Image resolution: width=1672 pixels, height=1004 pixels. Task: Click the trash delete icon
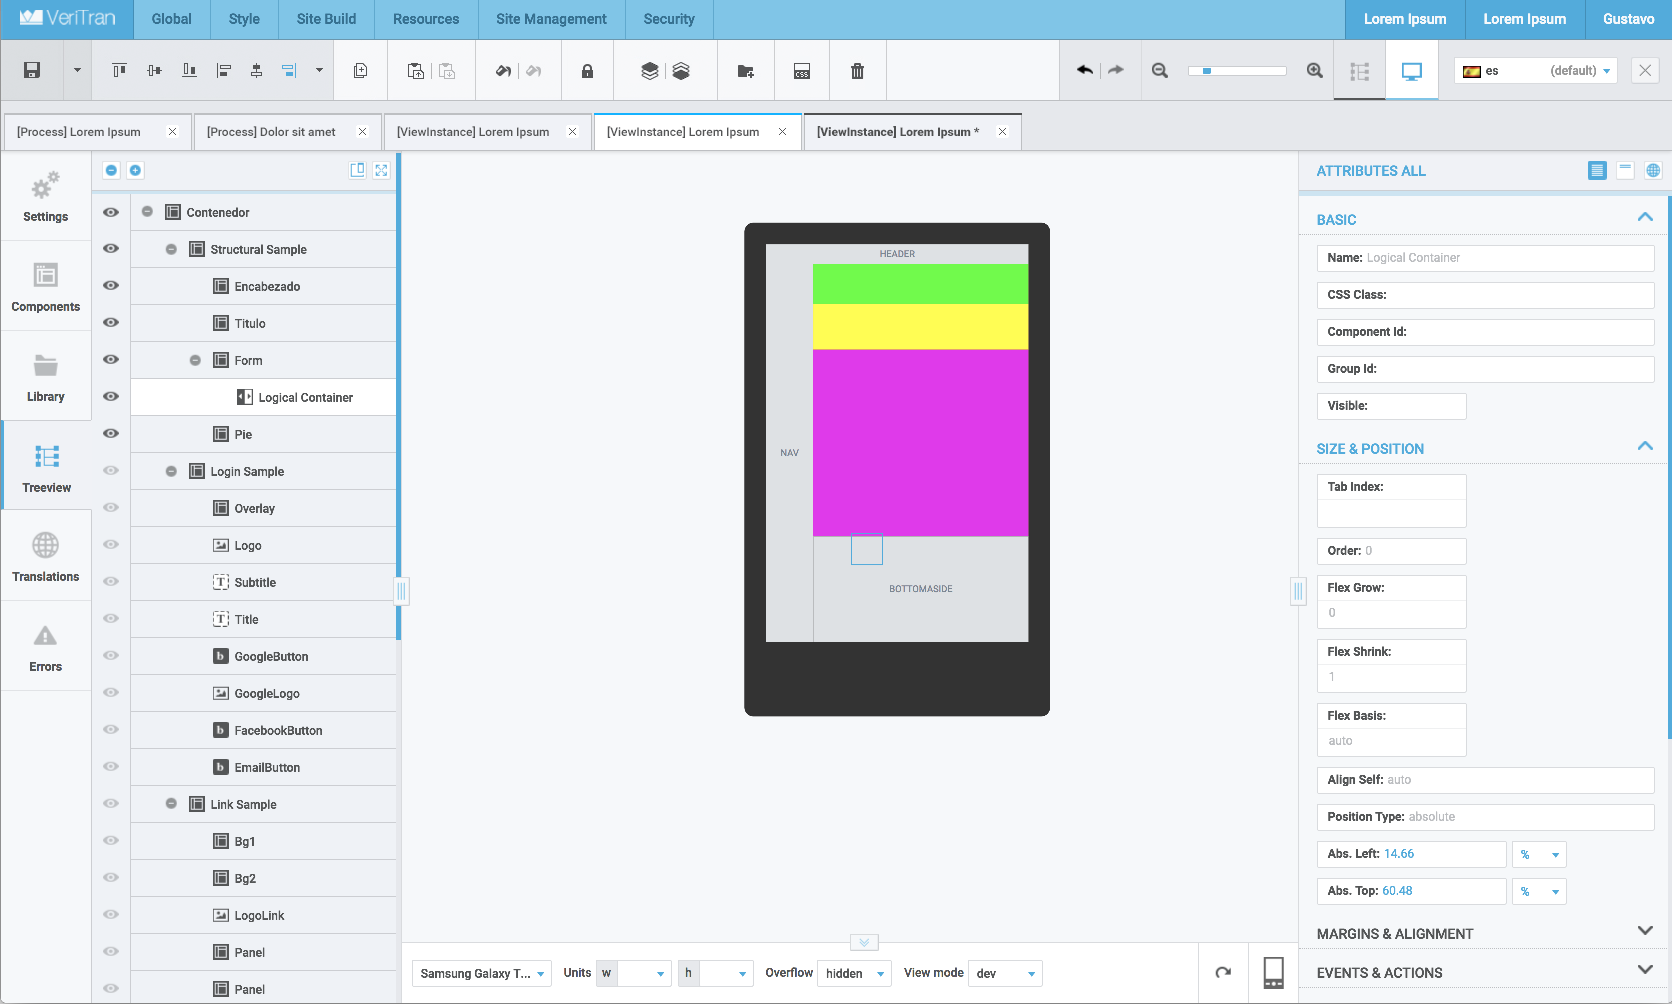tap(857, 71)
